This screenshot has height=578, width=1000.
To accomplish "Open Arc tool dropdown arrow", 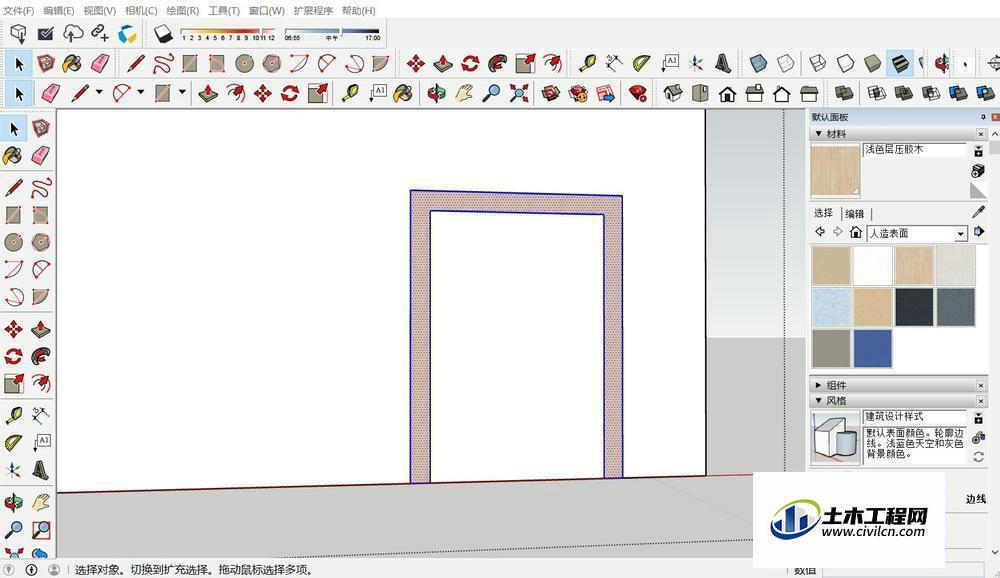I will 140,93.
